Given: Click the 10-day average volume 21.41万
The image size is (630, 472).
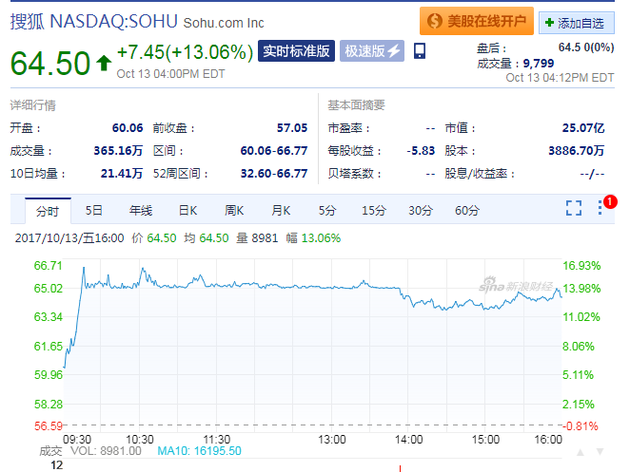Looking at the screenshot, I should coord(122,173).
